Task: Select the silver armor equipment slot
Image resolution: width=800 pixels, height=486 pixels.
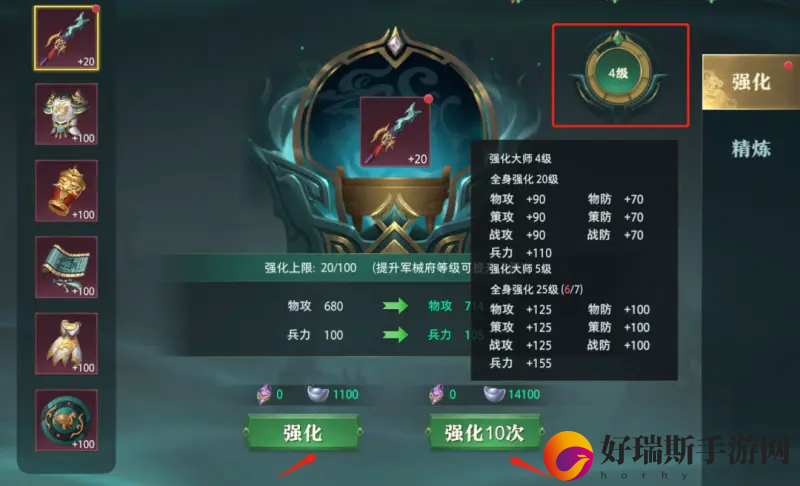Action: point(66,114)
